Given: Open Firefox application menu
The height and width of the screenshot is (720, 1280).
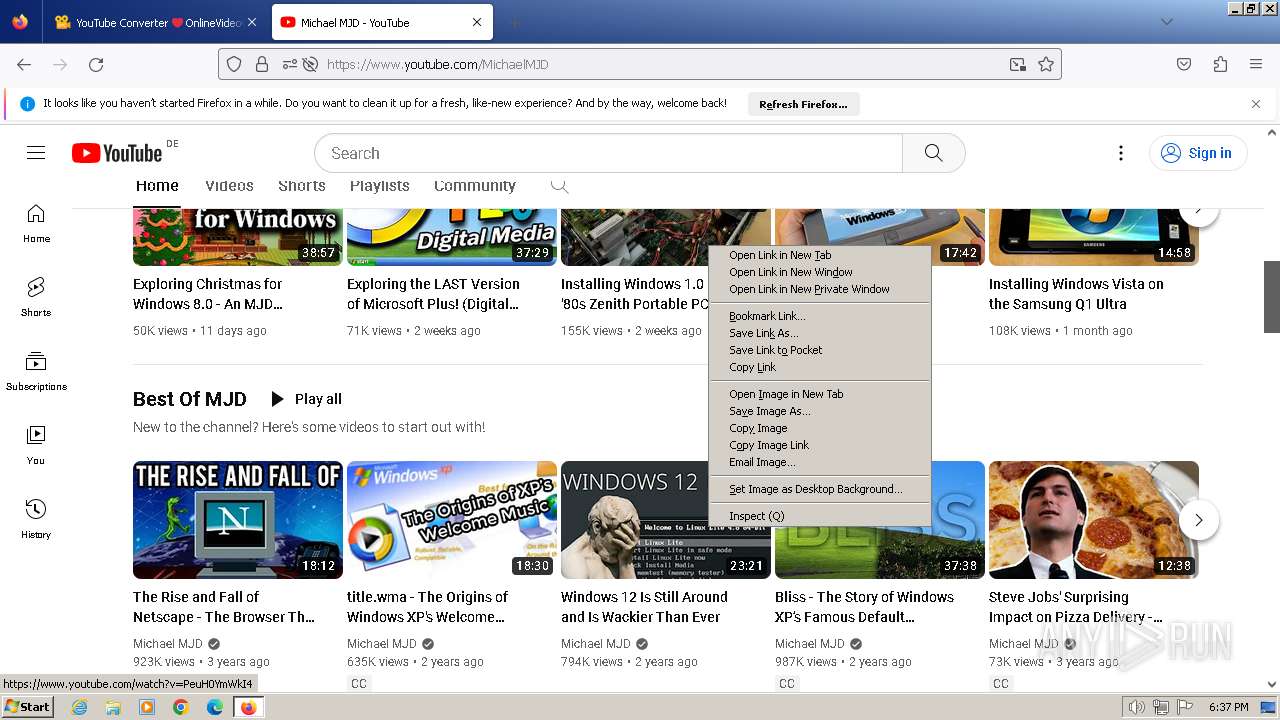Looking at the screenshot, I should (1256, 64).
